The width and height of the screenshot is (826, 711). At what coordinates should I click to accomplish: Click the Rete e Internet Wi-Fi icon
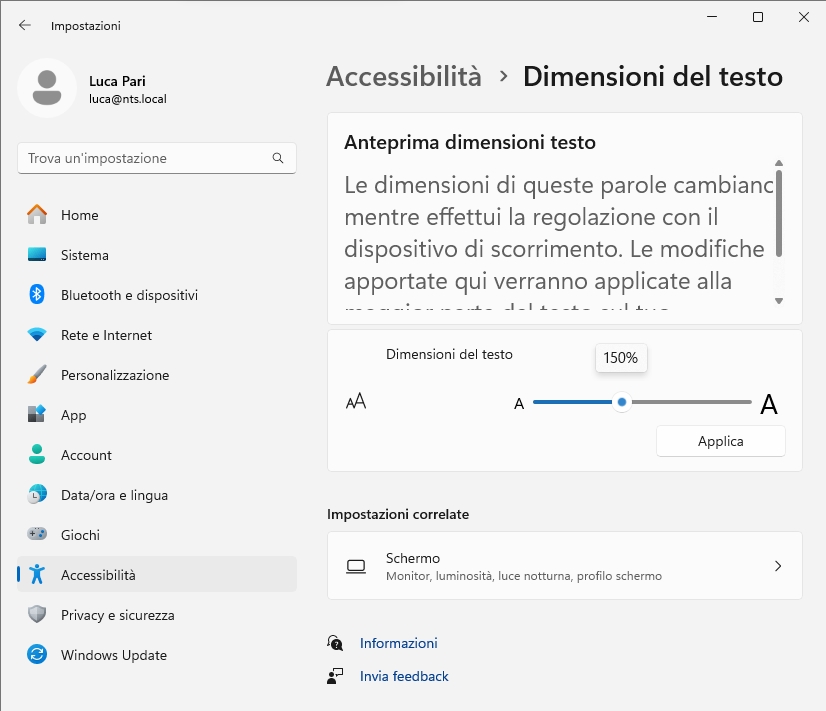pyautogui.click(x=37, y=335)
